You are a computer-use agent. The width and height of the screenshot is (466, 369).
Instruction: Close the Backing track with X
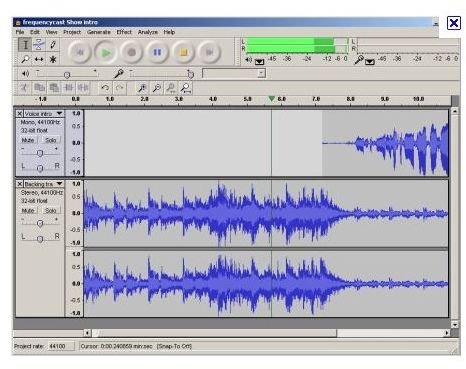click(x=20, y=184)
